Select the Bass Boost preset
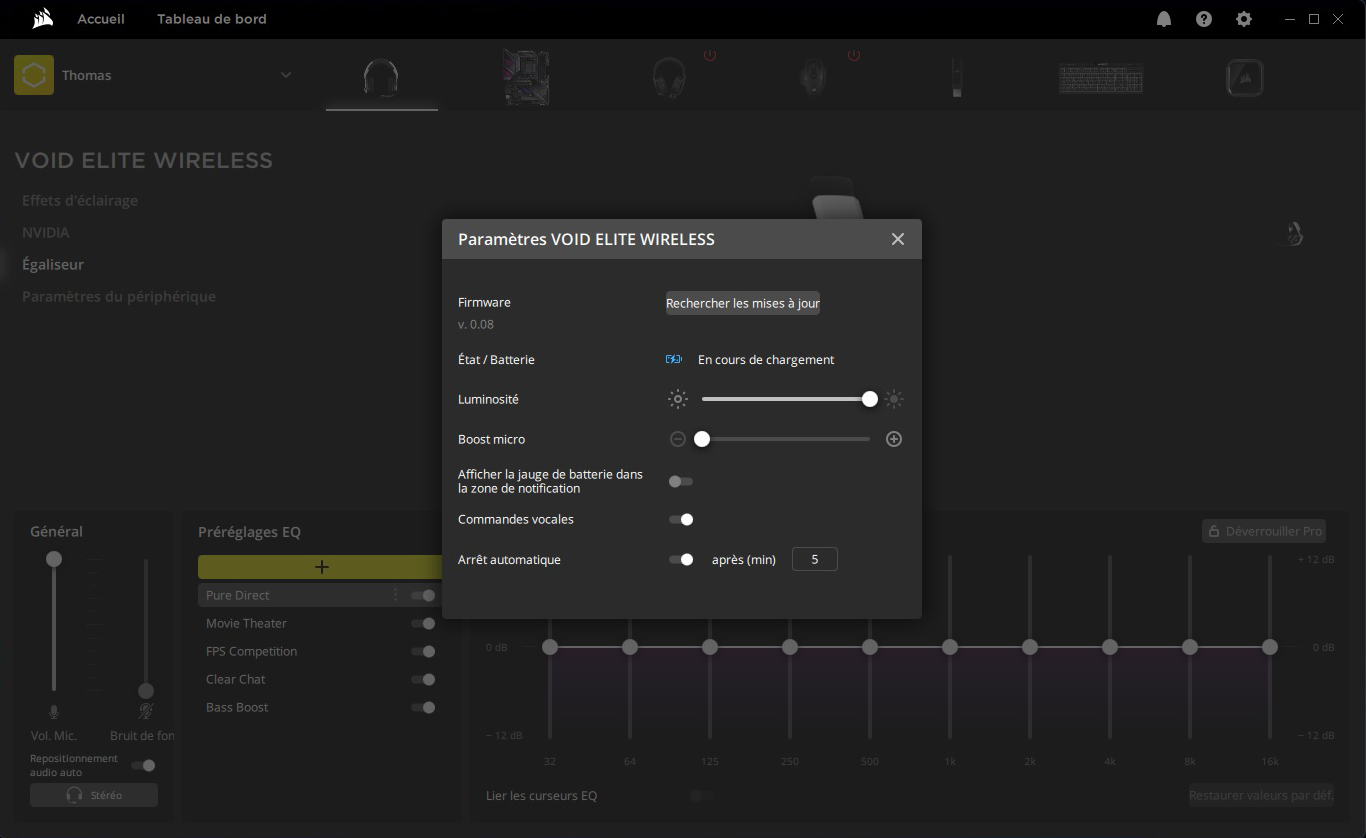The image size is (1366, 838). point(320,707)
